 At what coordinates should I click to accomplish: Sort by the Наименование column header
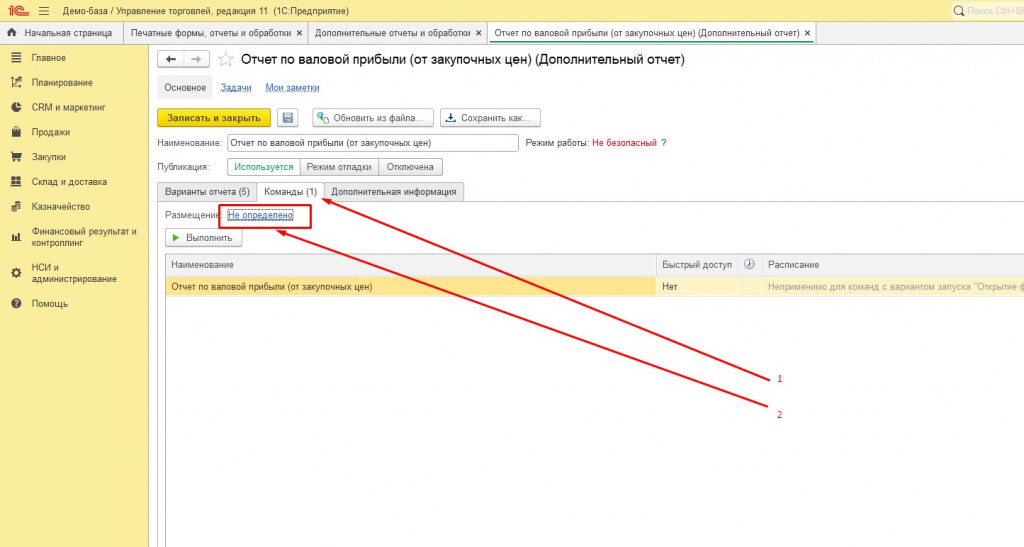coord(411,264)
